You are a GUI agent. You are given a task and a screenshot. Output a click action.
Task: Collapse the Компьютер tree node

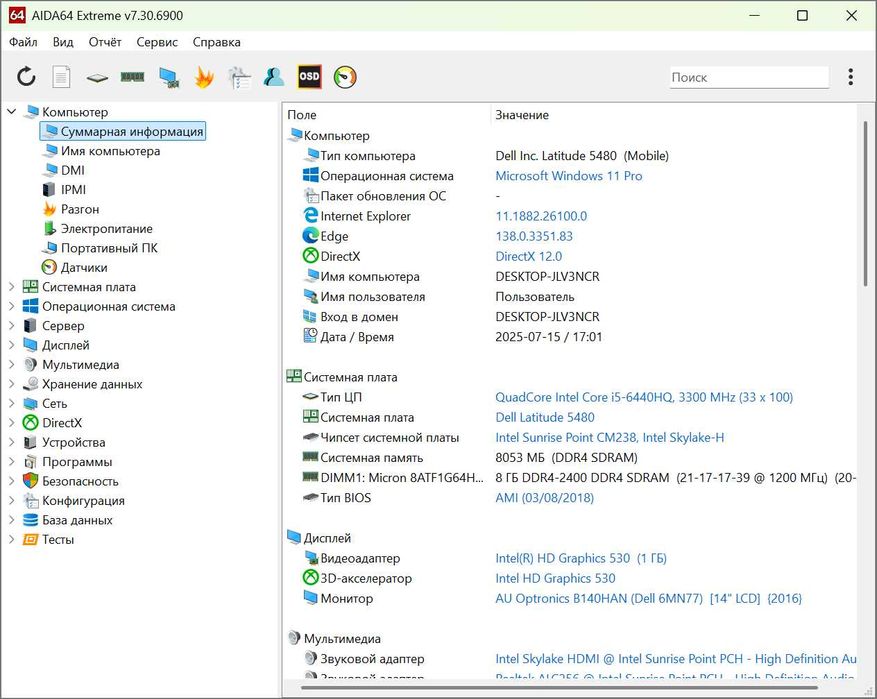point(11,112)
